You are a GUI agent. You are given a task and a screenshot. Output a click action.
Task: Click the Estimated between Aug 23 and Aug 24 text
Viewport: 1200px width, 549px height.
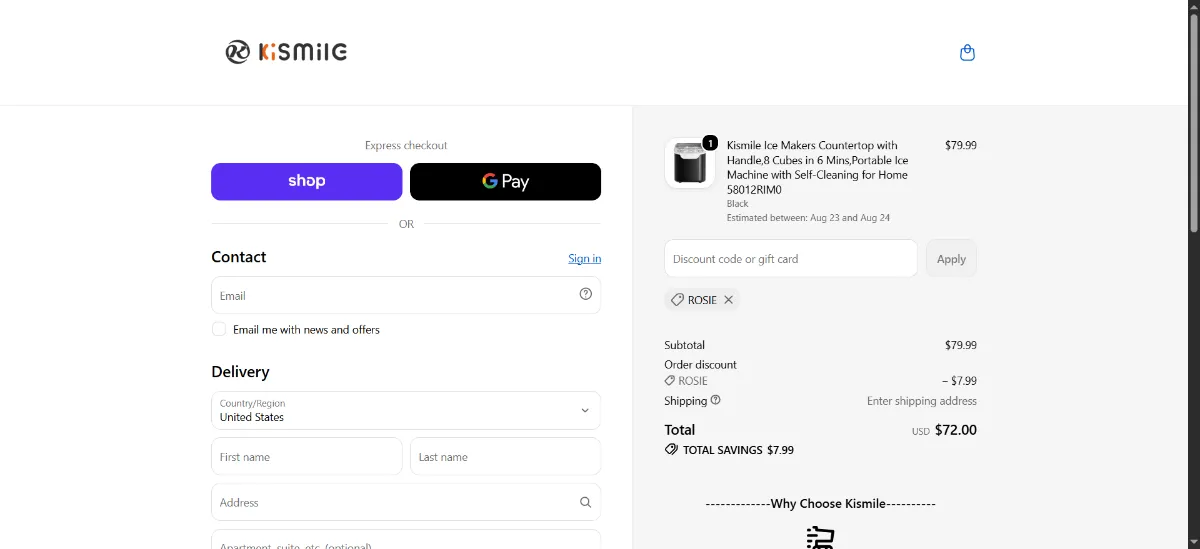point(808,217)
